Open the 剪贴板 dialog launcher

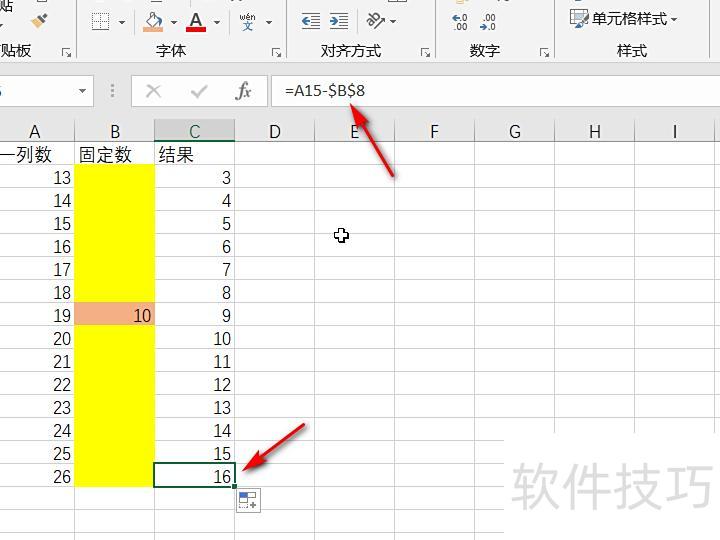pos(67,53)
